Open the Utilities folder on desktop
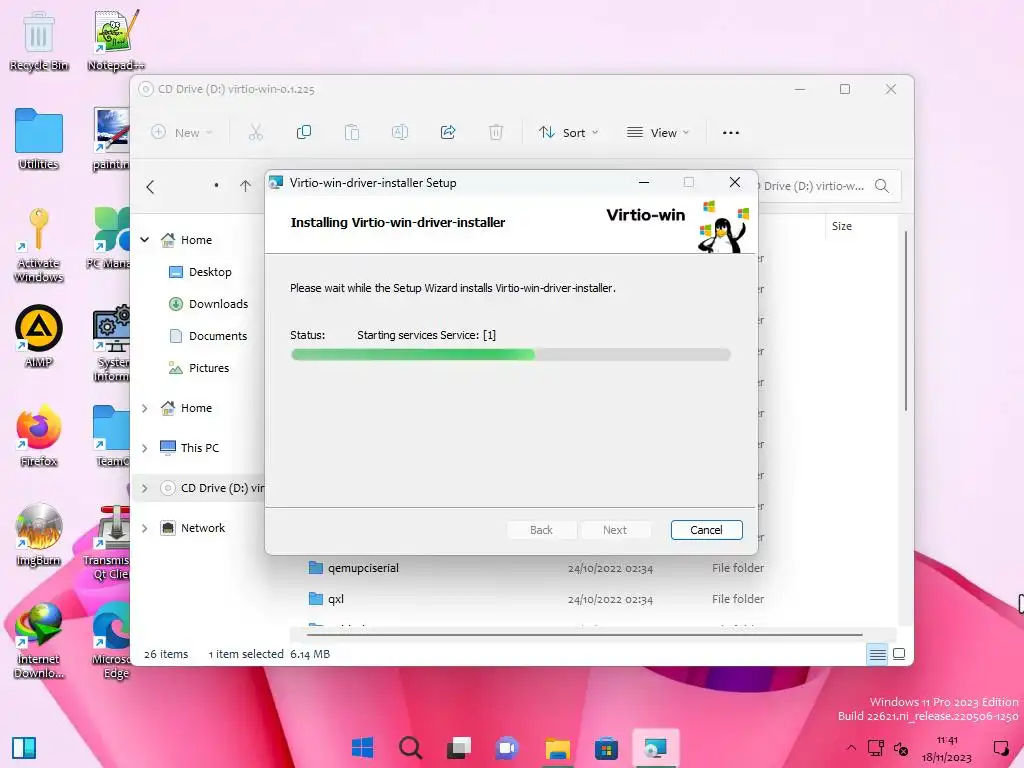The width and height of the screenshot is (1024, 768). click(39, 139)
